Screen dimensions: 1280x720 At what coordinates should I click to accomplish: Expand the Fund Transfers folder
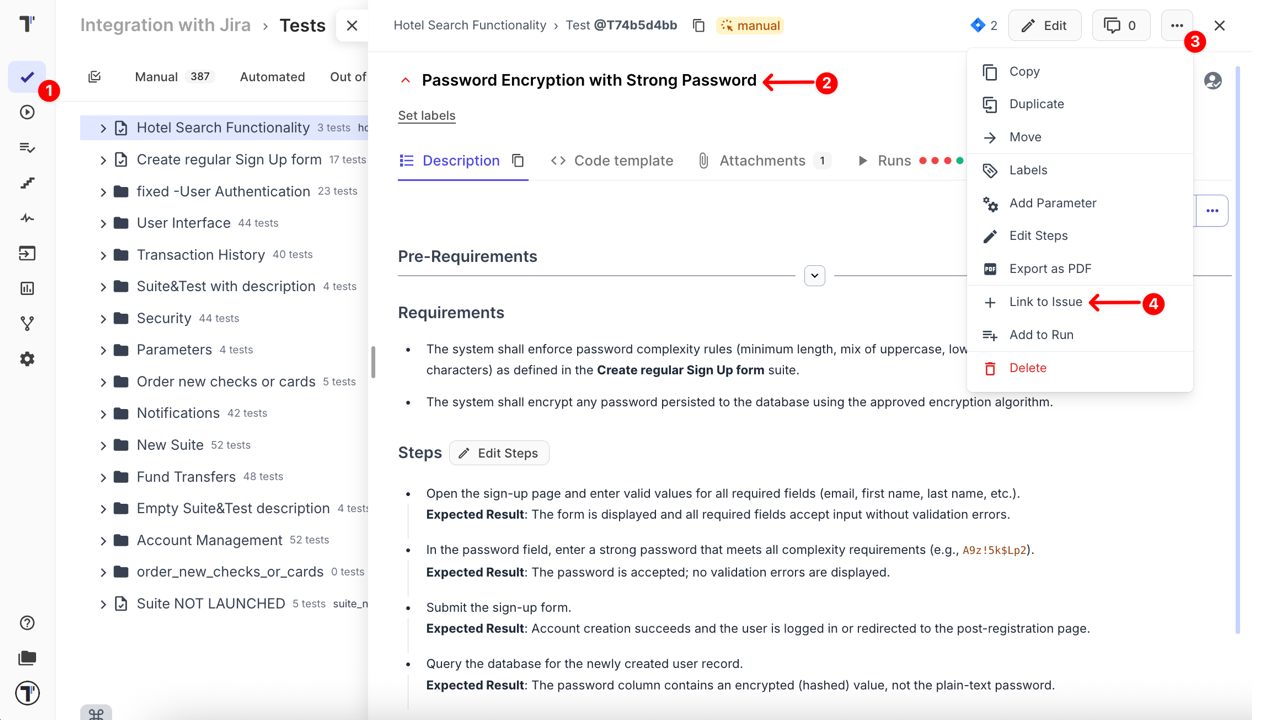point(103,477)
